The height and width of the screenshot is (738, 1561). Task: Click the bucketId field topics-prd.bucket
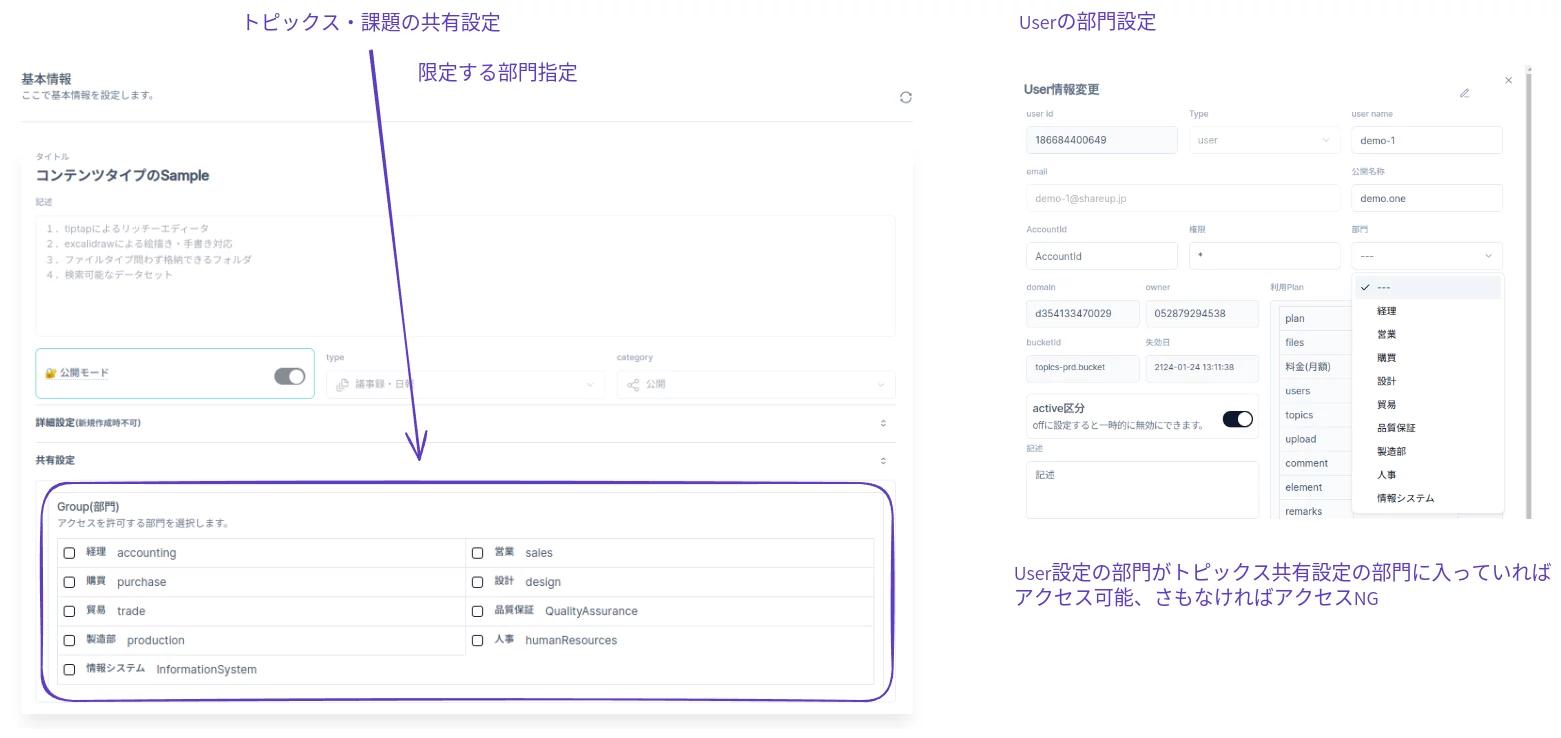coord(1082,367)
